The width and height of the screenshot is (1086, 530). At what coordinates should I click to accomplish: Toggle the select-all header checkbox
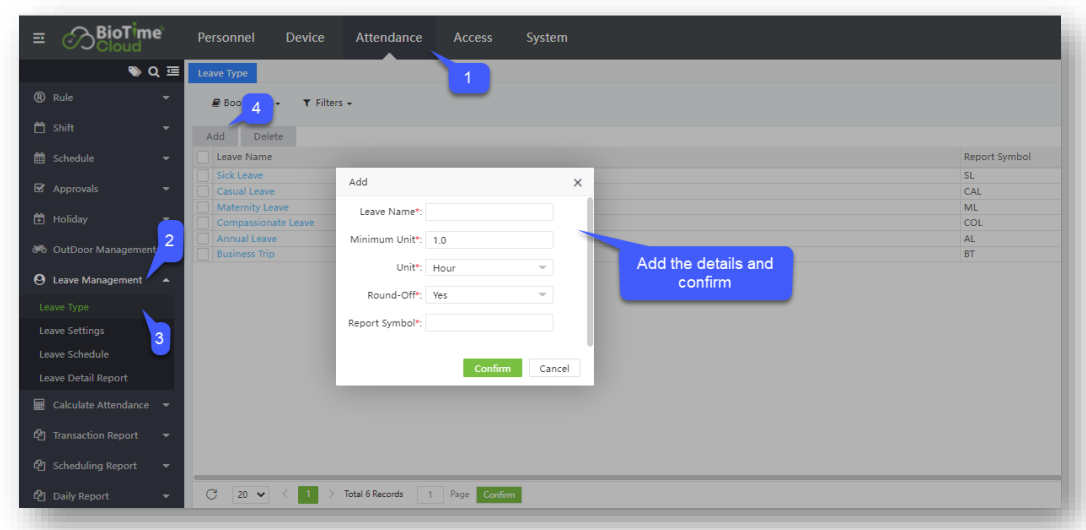203,157
